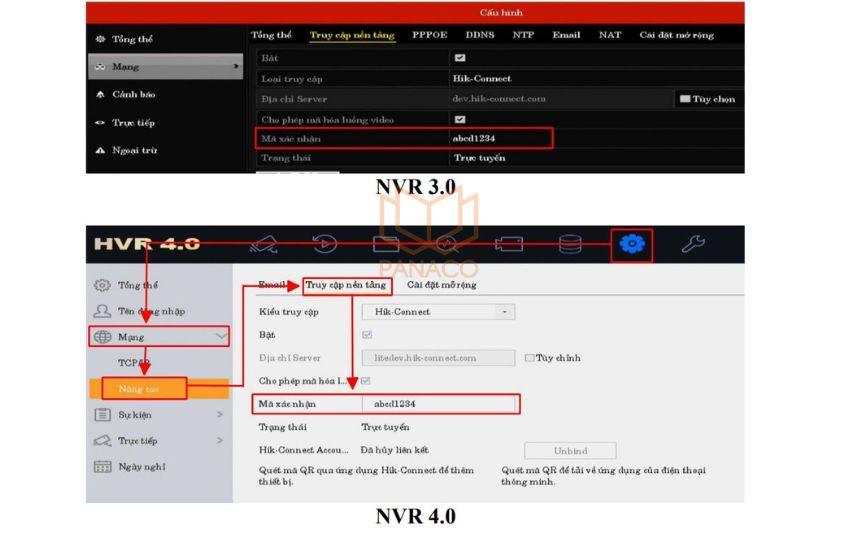Open the playback icon in HVR 4.0 toolbar

point(325,244)
